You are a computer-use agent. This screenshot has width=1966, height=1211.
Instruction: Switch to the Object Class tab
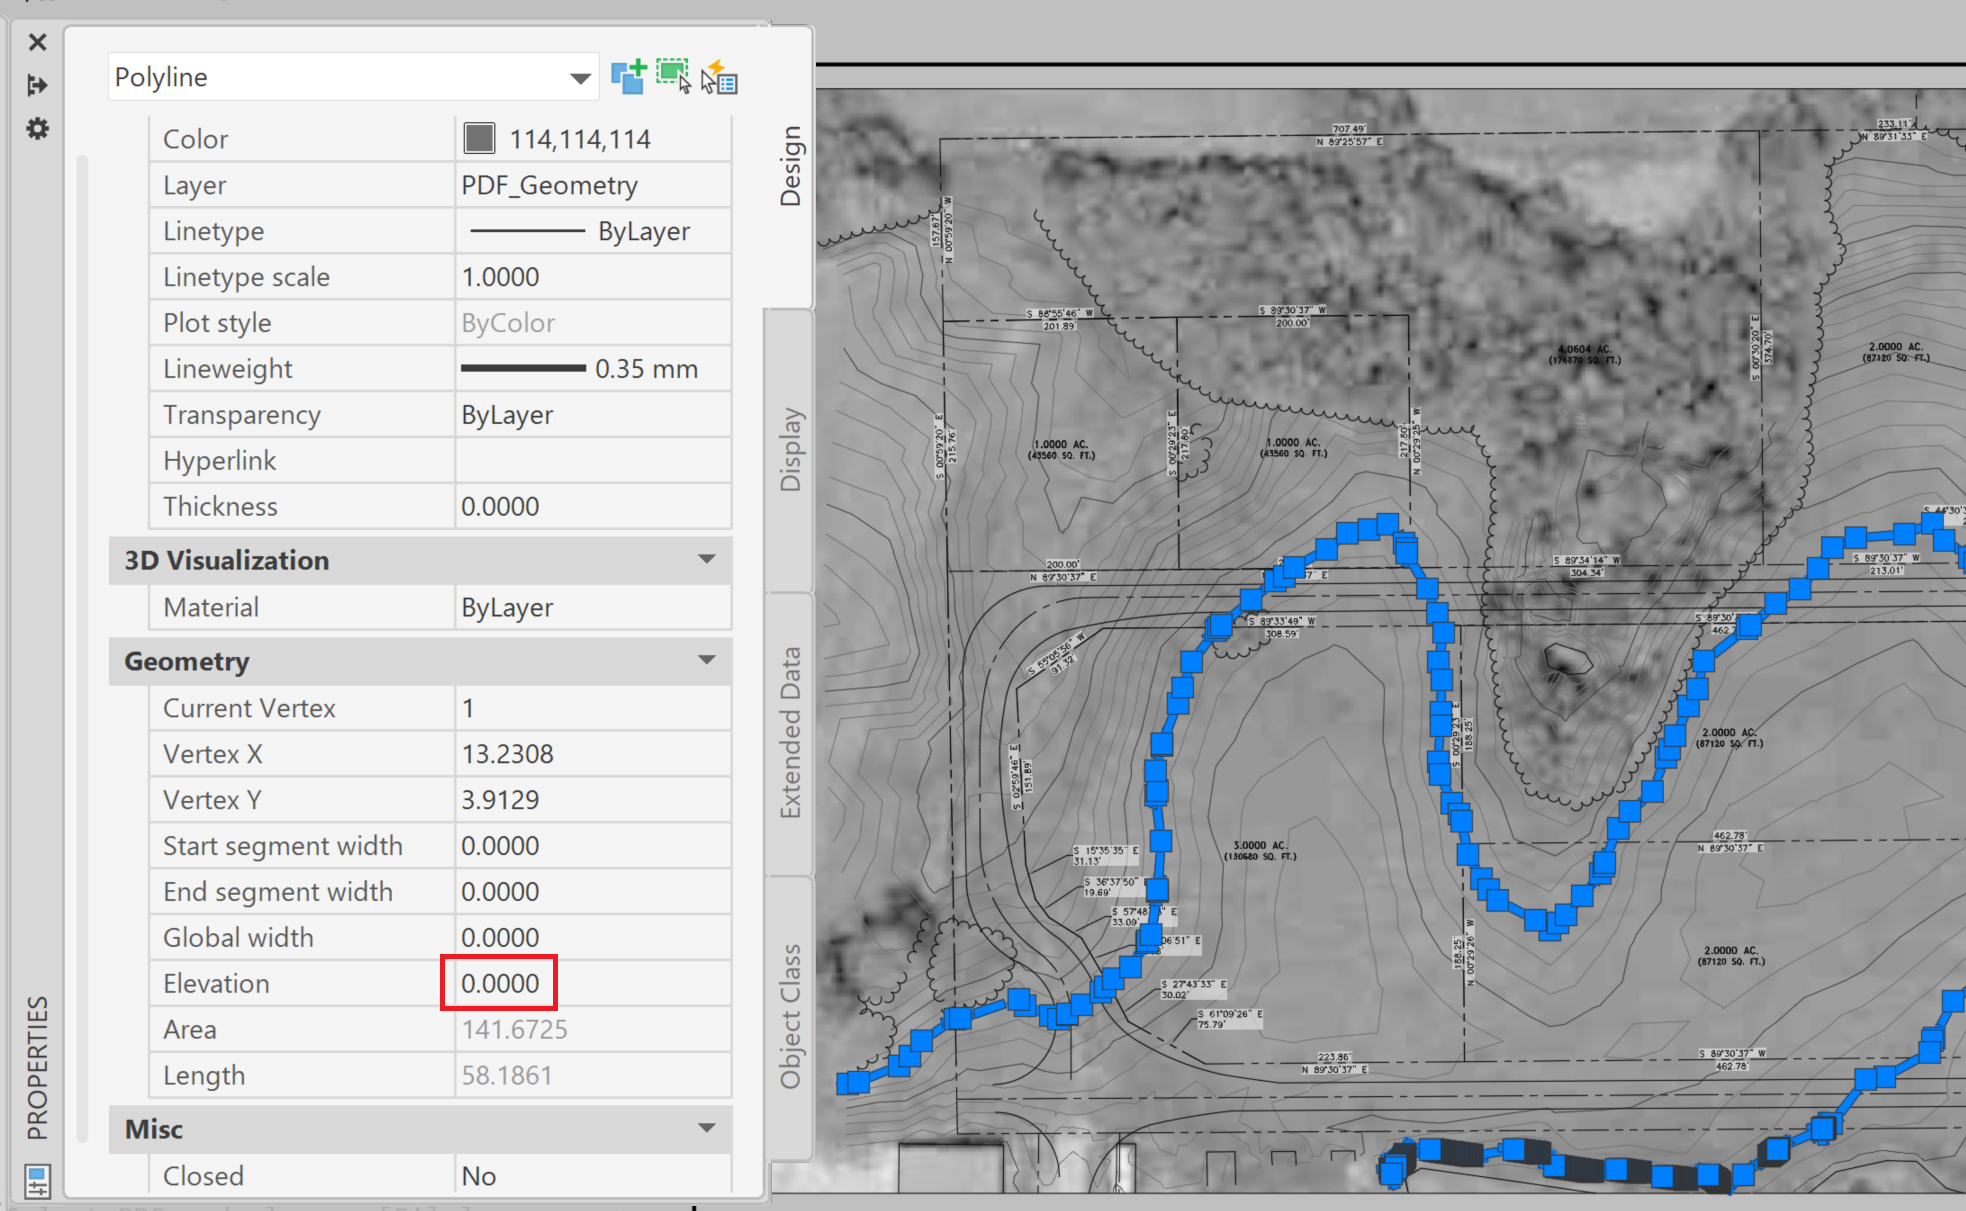pos(791,1013)
